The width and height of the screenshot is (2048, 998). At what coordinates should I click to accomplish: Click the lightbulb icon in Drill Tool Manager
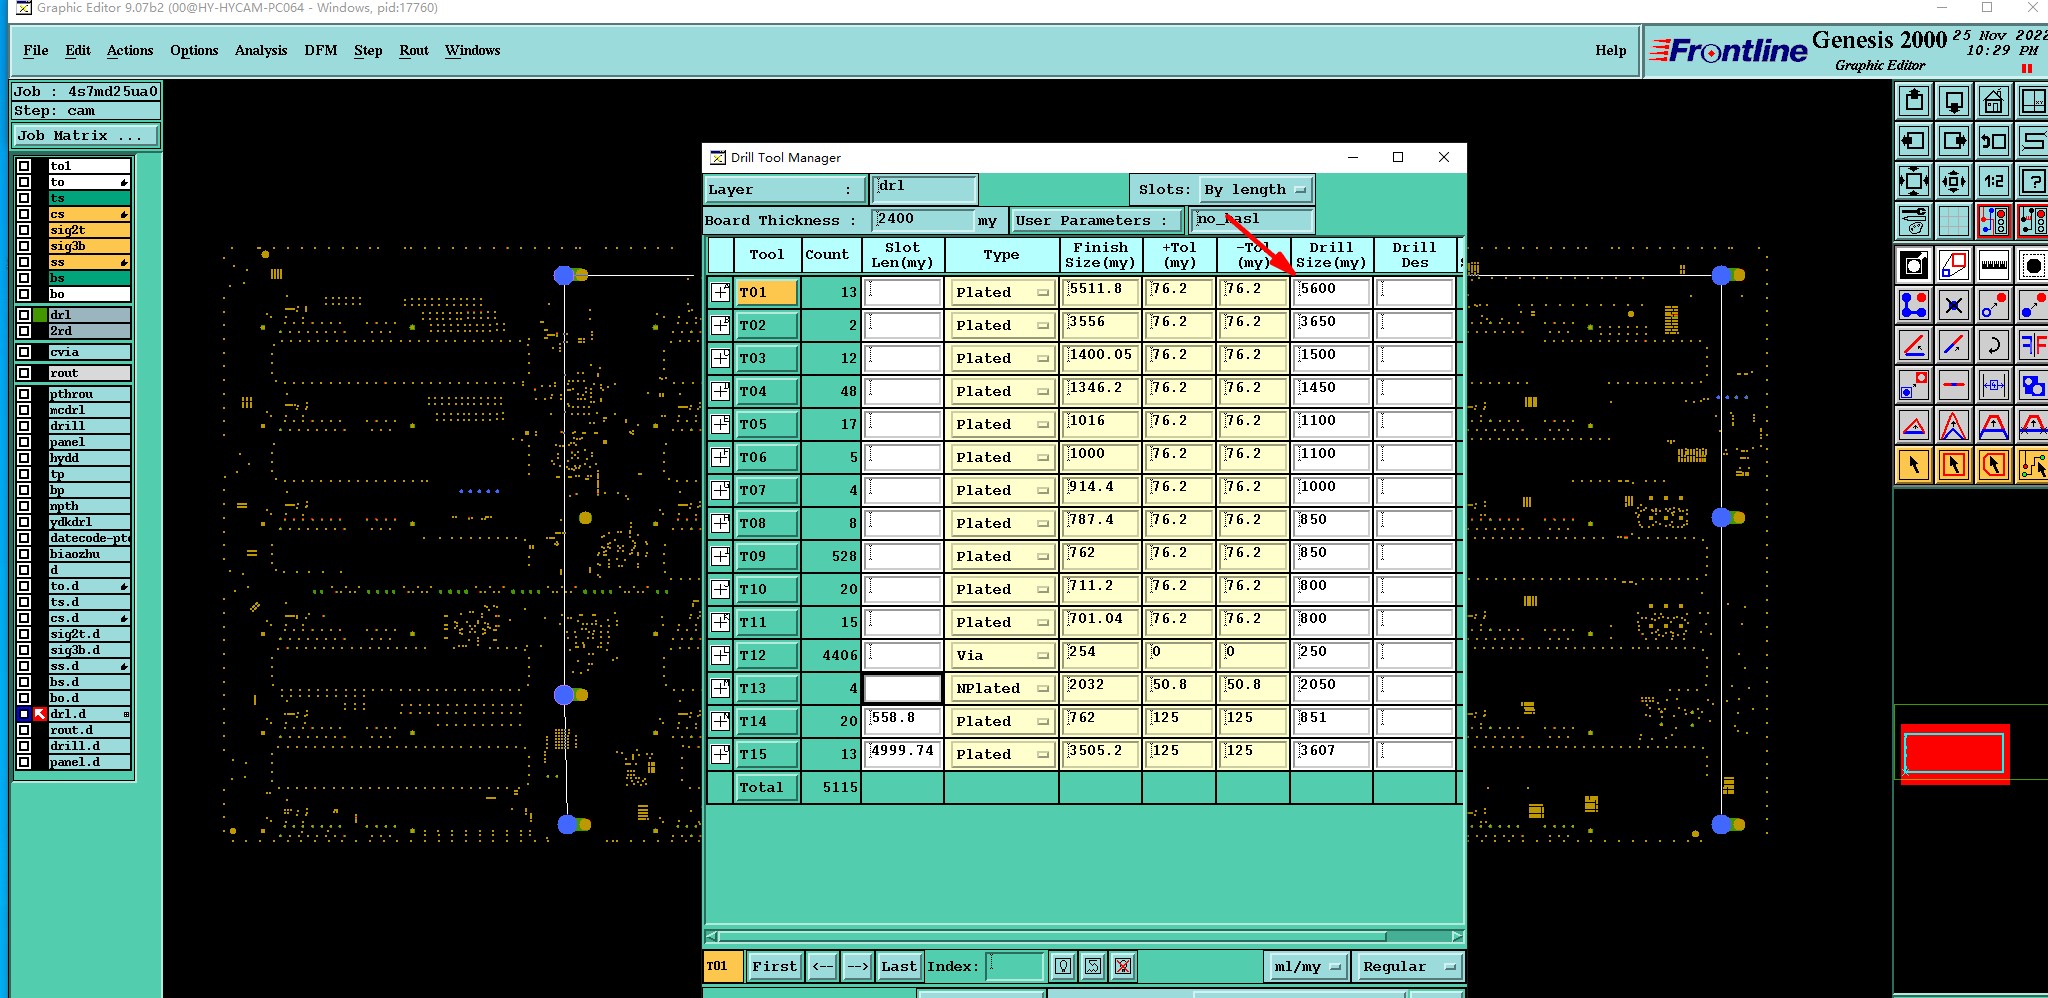pos(1063,966)
